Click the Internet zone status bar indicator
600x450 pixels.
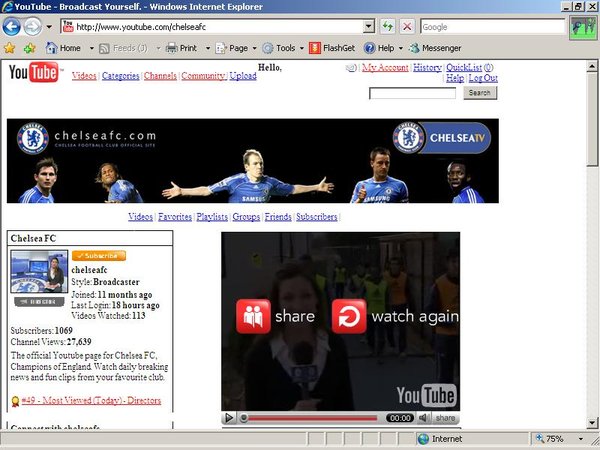pos(440,439)
